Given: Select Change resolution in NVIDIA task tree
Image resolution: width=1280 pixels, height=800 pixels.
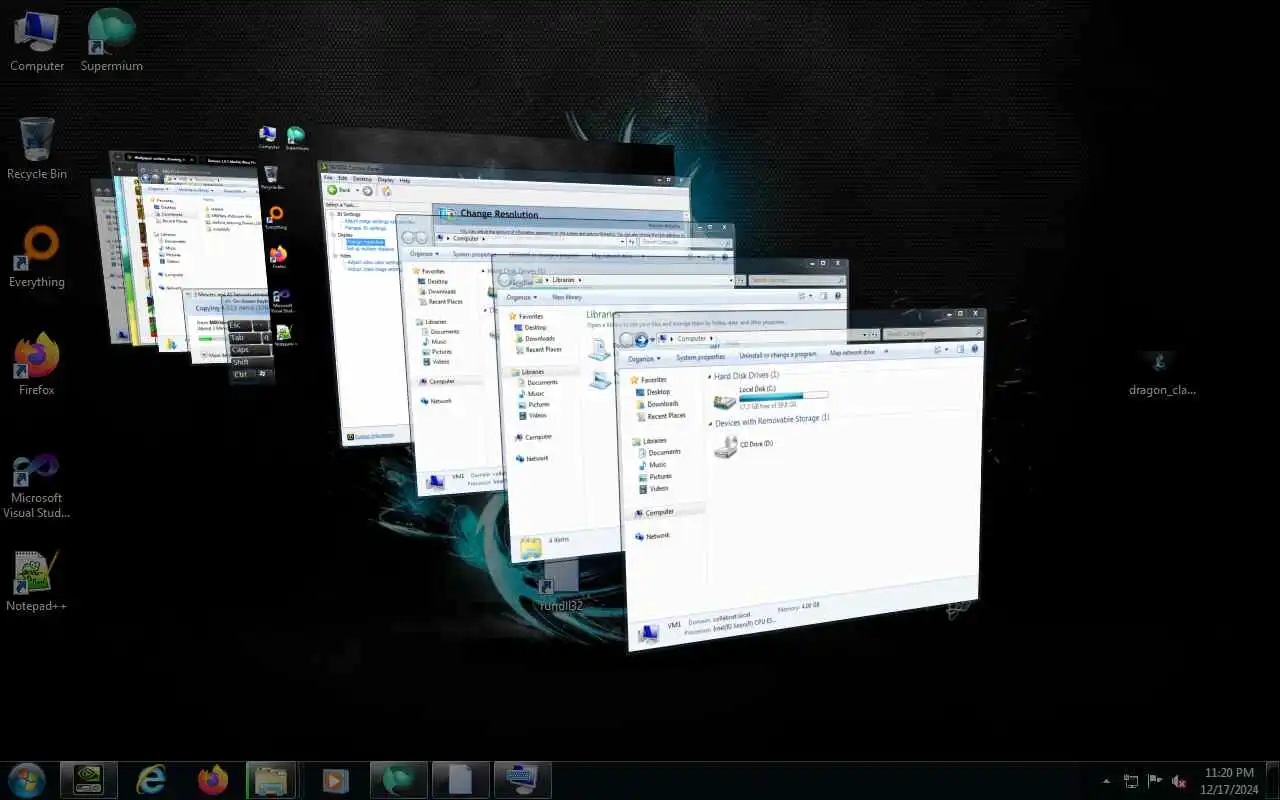Looking at the screenshot, I should 365,242.
